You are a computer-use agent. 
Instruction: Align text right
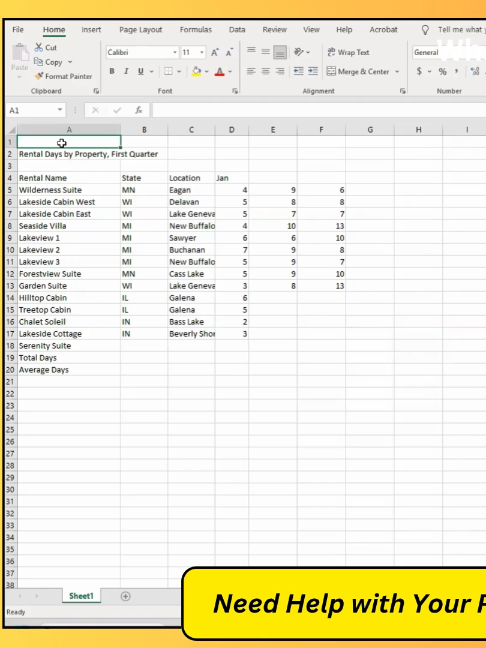(280, 71)
